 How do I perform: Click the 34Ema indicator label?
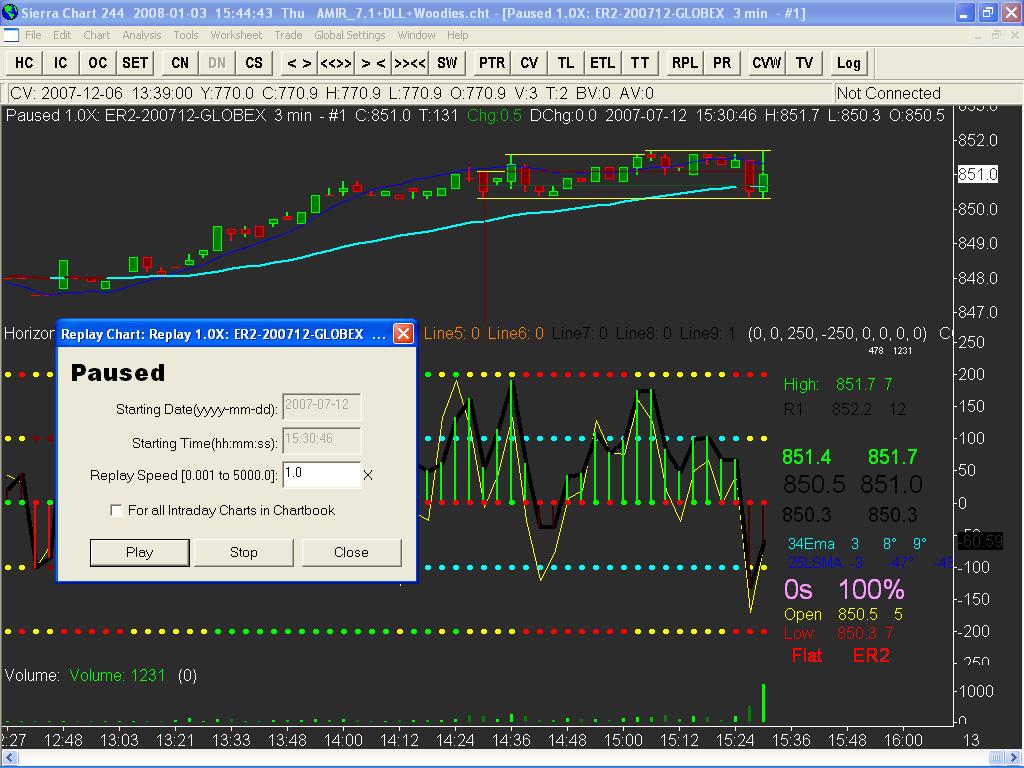point(811,543)
